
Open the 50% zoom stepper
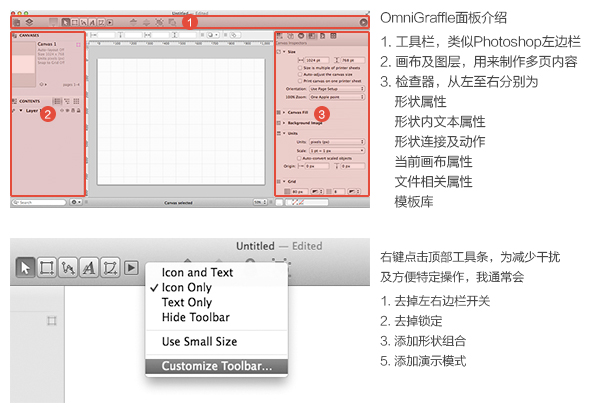[260, 202]
